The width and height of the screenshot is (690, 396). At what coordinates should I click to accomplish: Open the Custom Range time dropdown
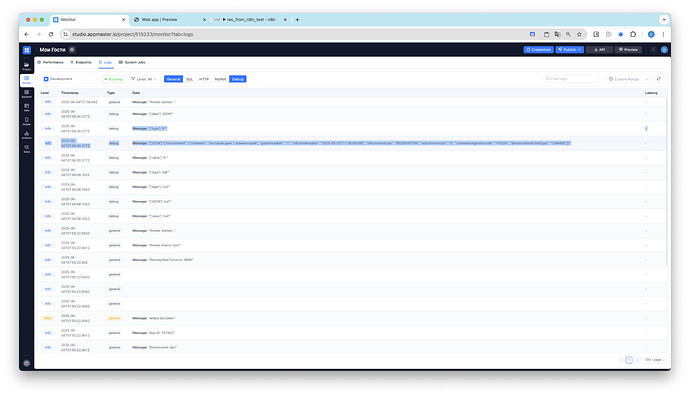(628, 79)
